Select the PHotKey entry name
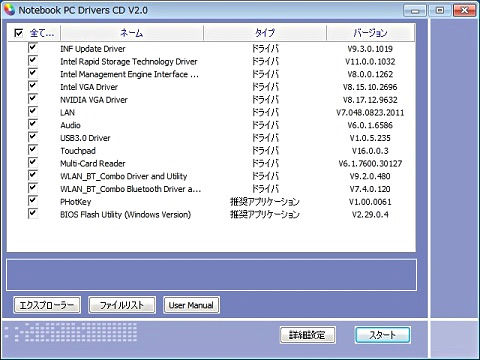The image size is (480, 360). [76, 202]
